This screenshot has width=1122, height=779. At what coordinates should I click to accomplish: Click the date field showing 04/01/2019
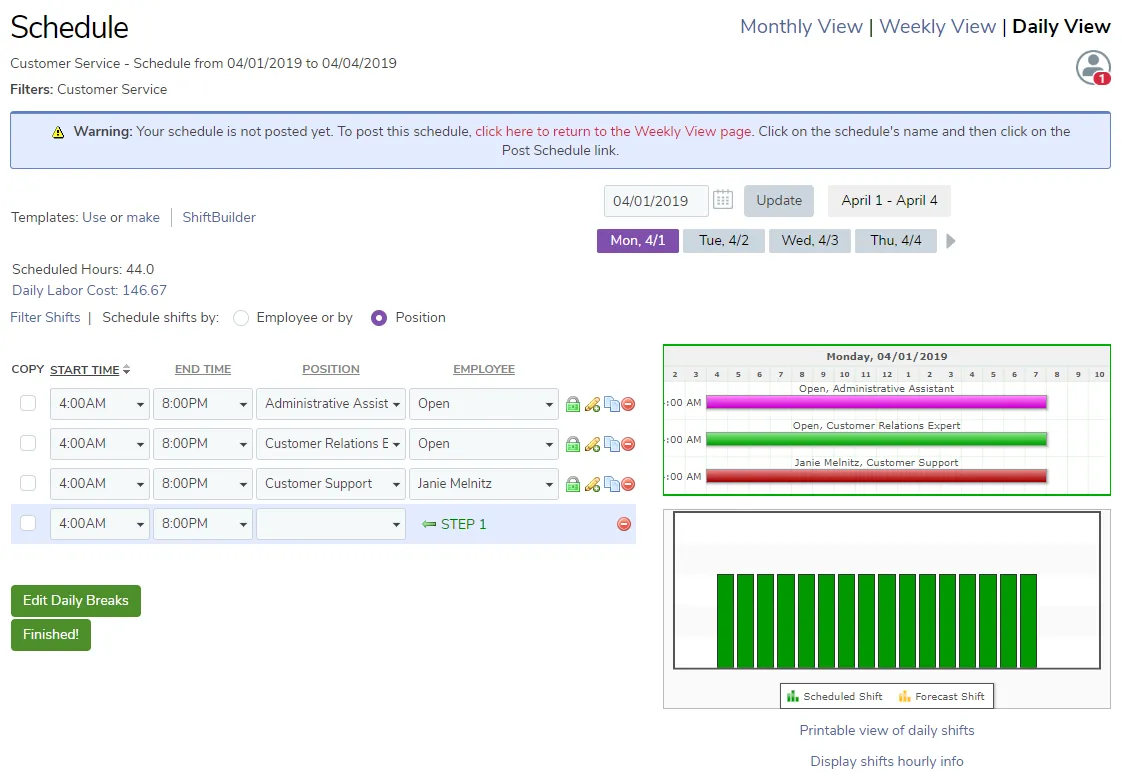tap(655, 201)
